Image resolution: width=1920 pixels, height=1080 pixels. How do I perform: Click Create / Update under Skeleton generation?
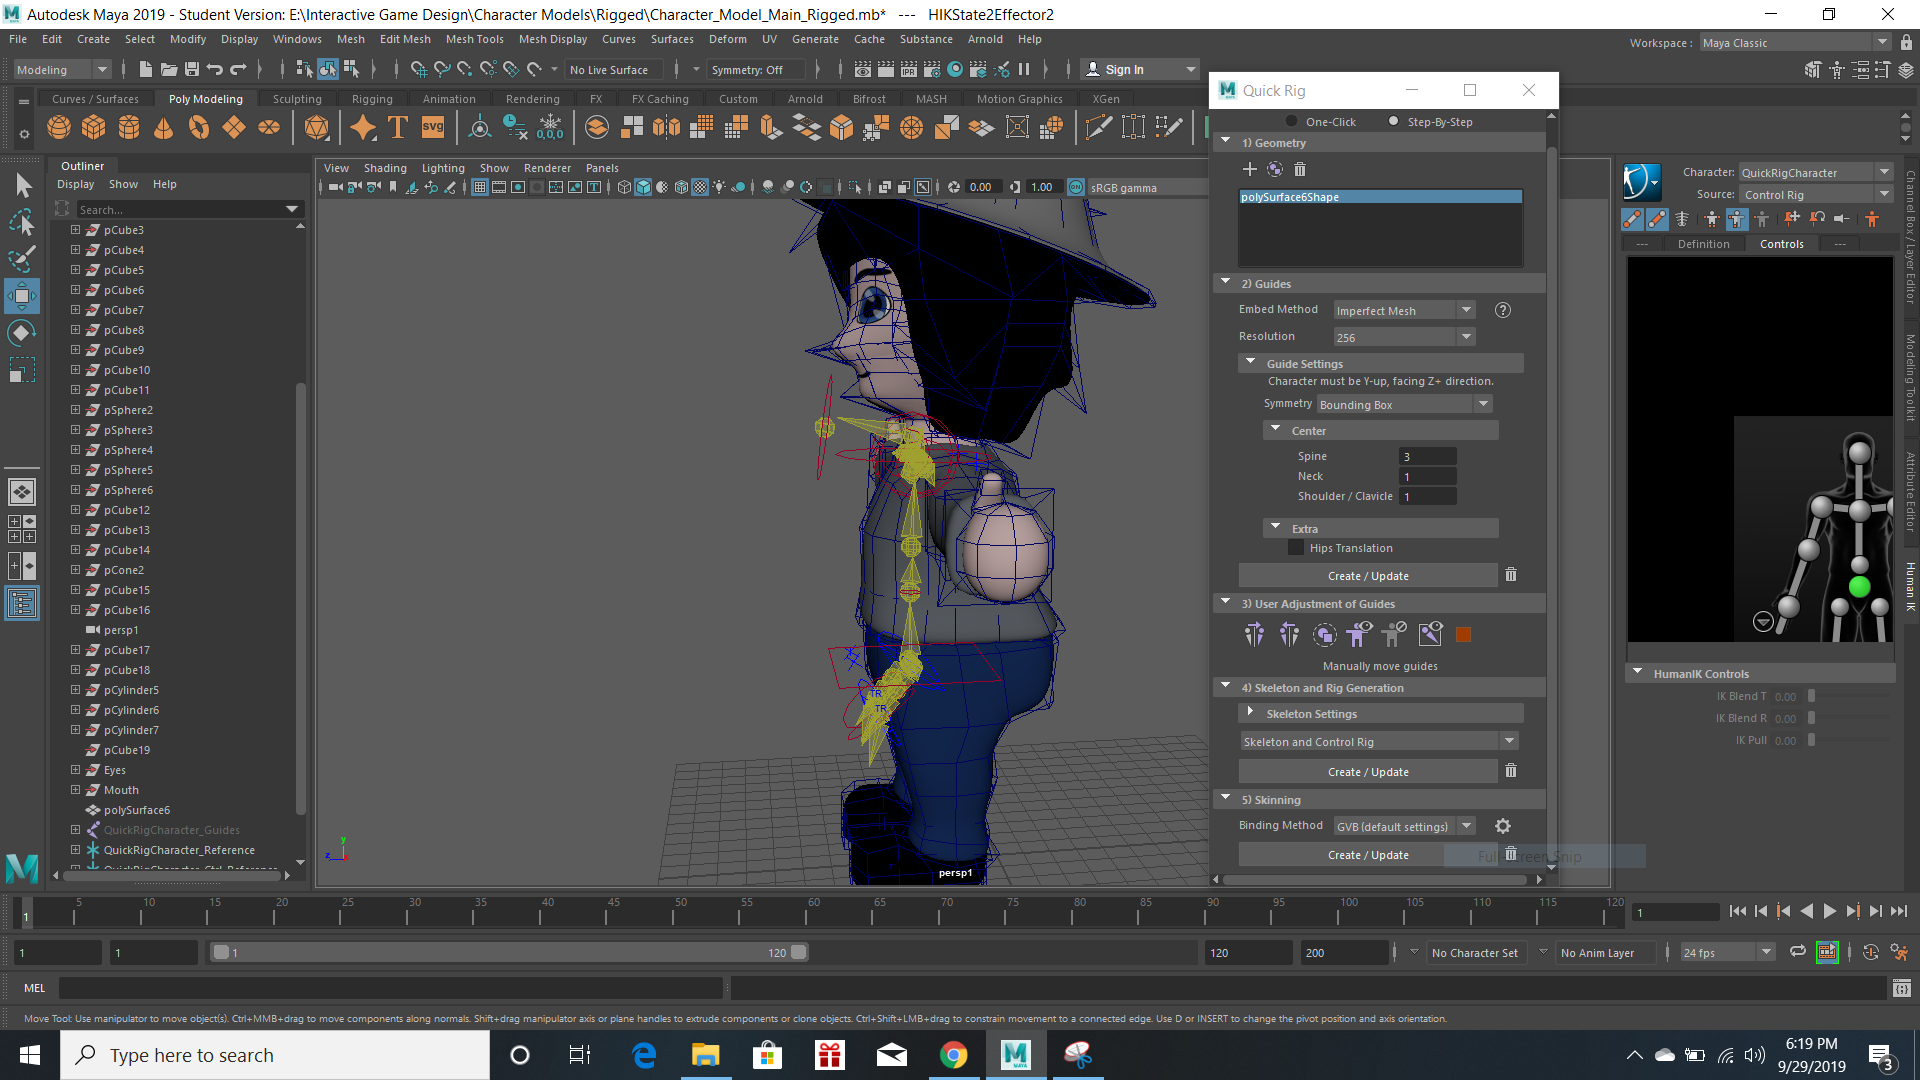(x=1368, y=772)
